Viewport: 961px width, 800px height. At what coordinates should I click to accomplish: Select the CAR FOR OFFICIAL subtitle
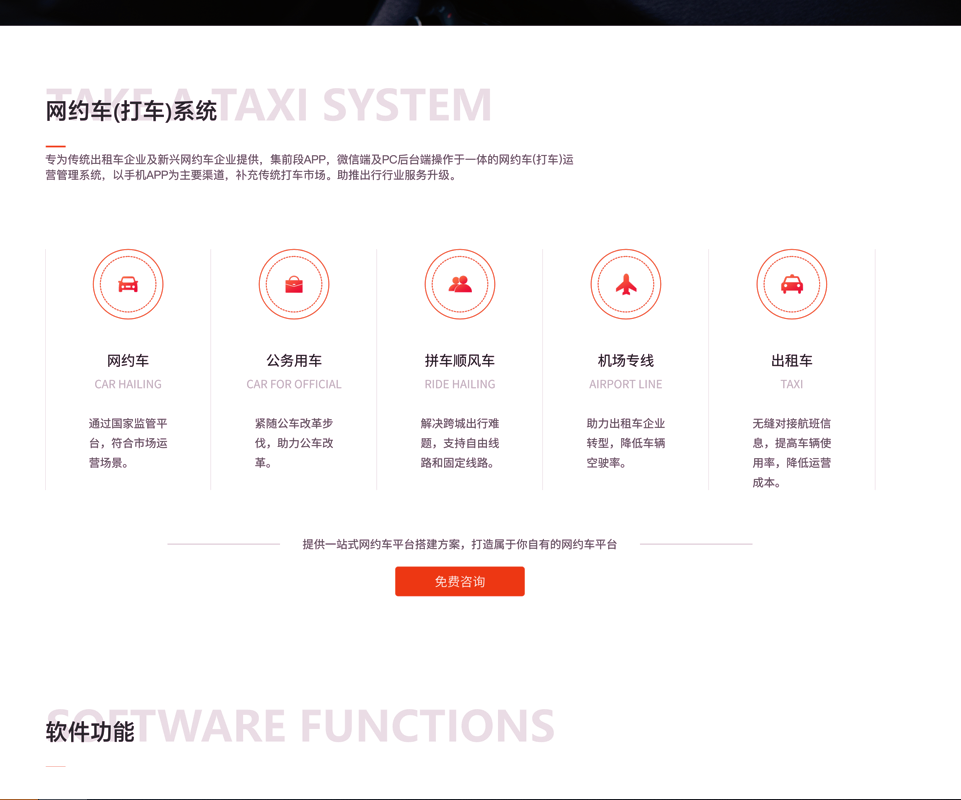pos(294,384)
